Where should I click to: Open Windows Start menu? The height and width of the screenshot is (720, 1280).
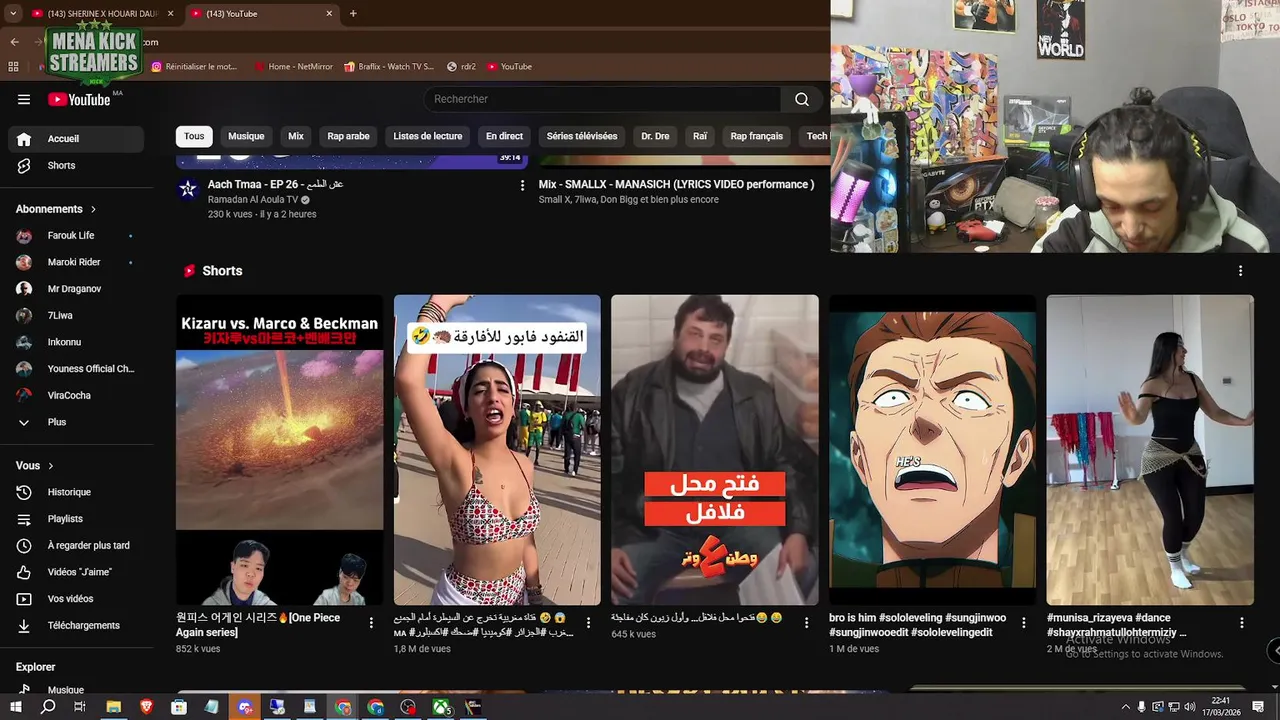[x=15, y=707]
